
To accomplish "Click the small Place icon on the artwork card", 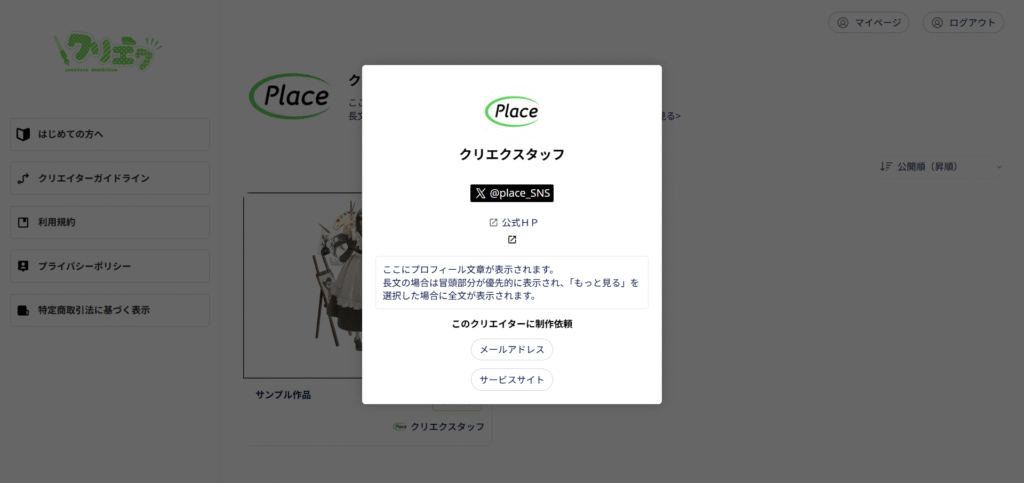I will [x=400, y=427].
